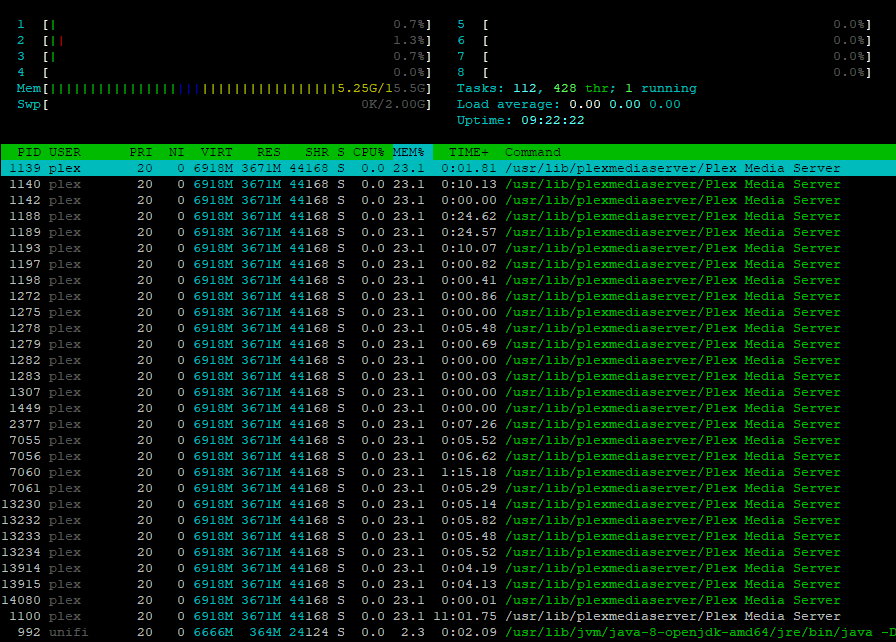This screenshot has height=642, width=896.
Task: Click the CPU 3 usage meter
Action: 224,56
